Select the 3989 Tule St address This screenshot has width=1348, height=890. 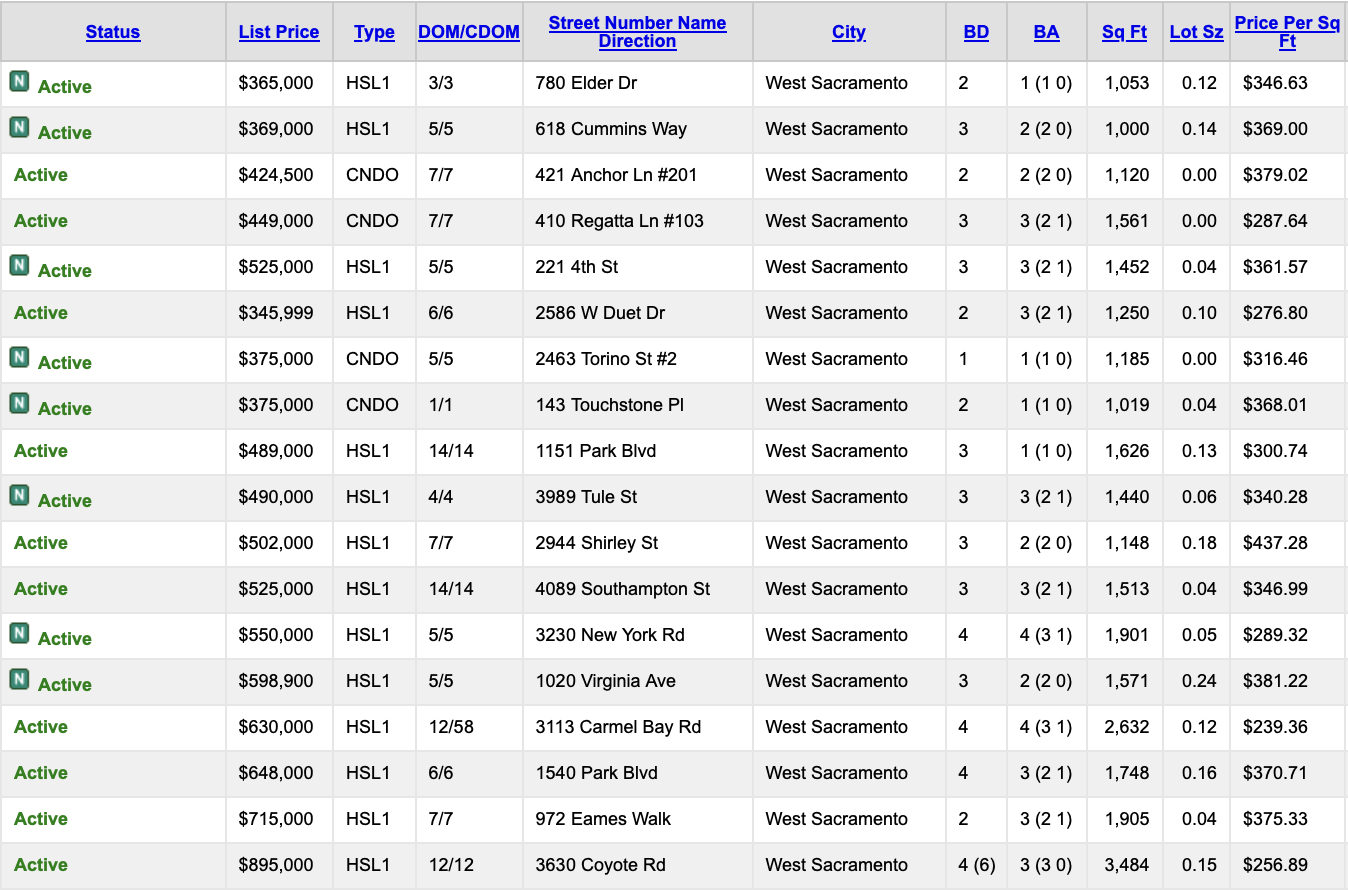pos(586,497)
